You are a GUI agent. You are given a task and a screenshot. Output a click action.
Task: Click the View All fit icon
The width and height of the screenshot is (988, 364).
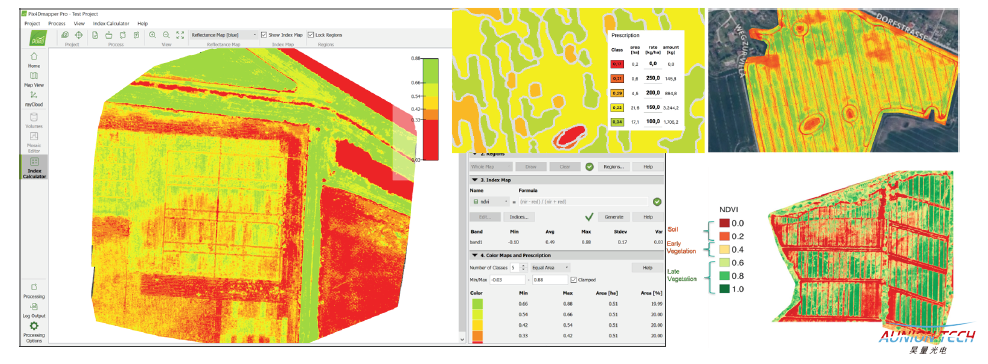(x=180, y=35)
